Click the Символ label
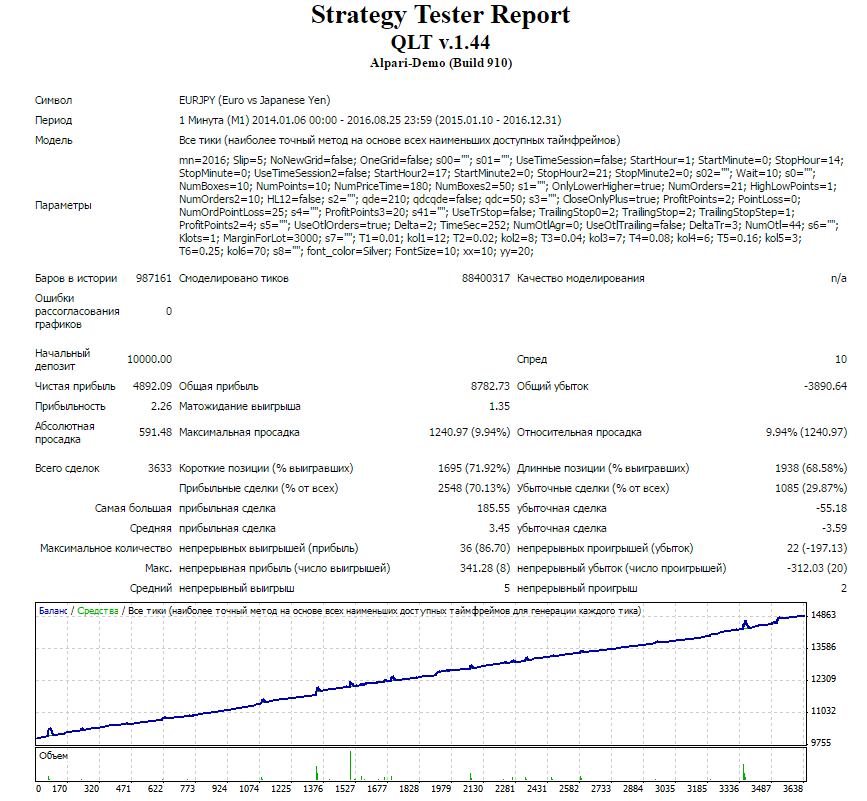Image resolution: width=867 pixels, height=801 pixels. [x=53, y=100]
